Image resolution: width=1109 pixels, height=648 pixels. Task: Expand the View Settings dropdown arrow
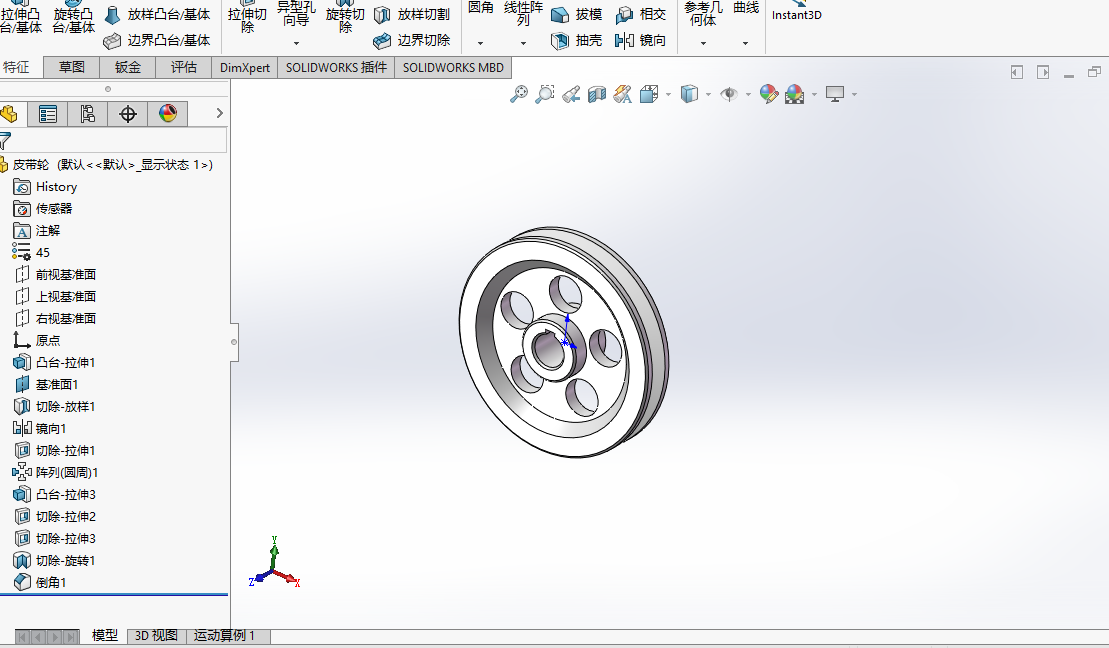[854, 94]
